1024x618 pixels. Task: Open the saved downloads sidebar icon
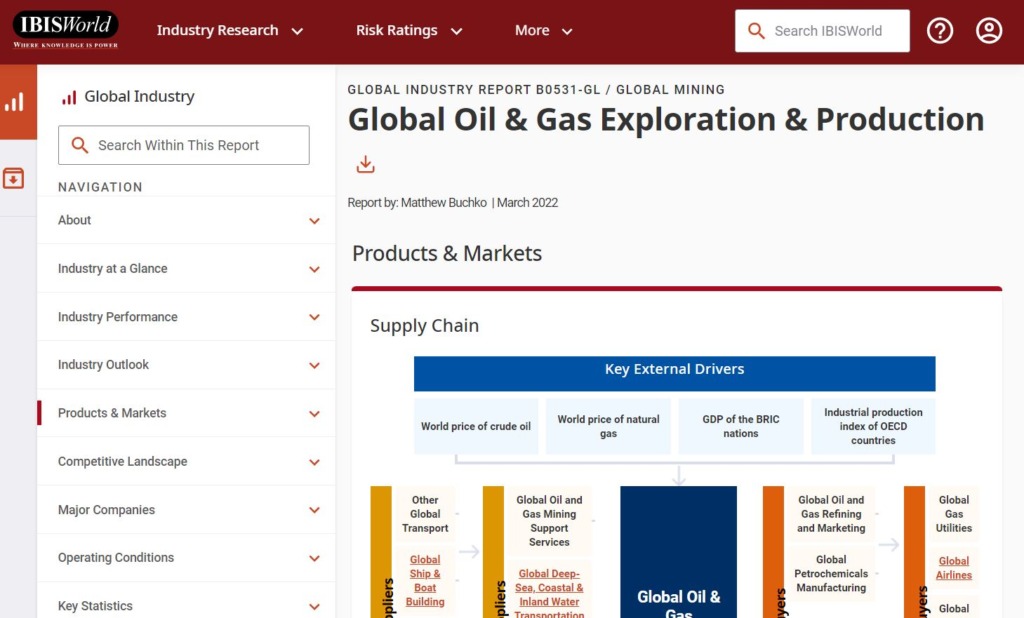point(14,179)
